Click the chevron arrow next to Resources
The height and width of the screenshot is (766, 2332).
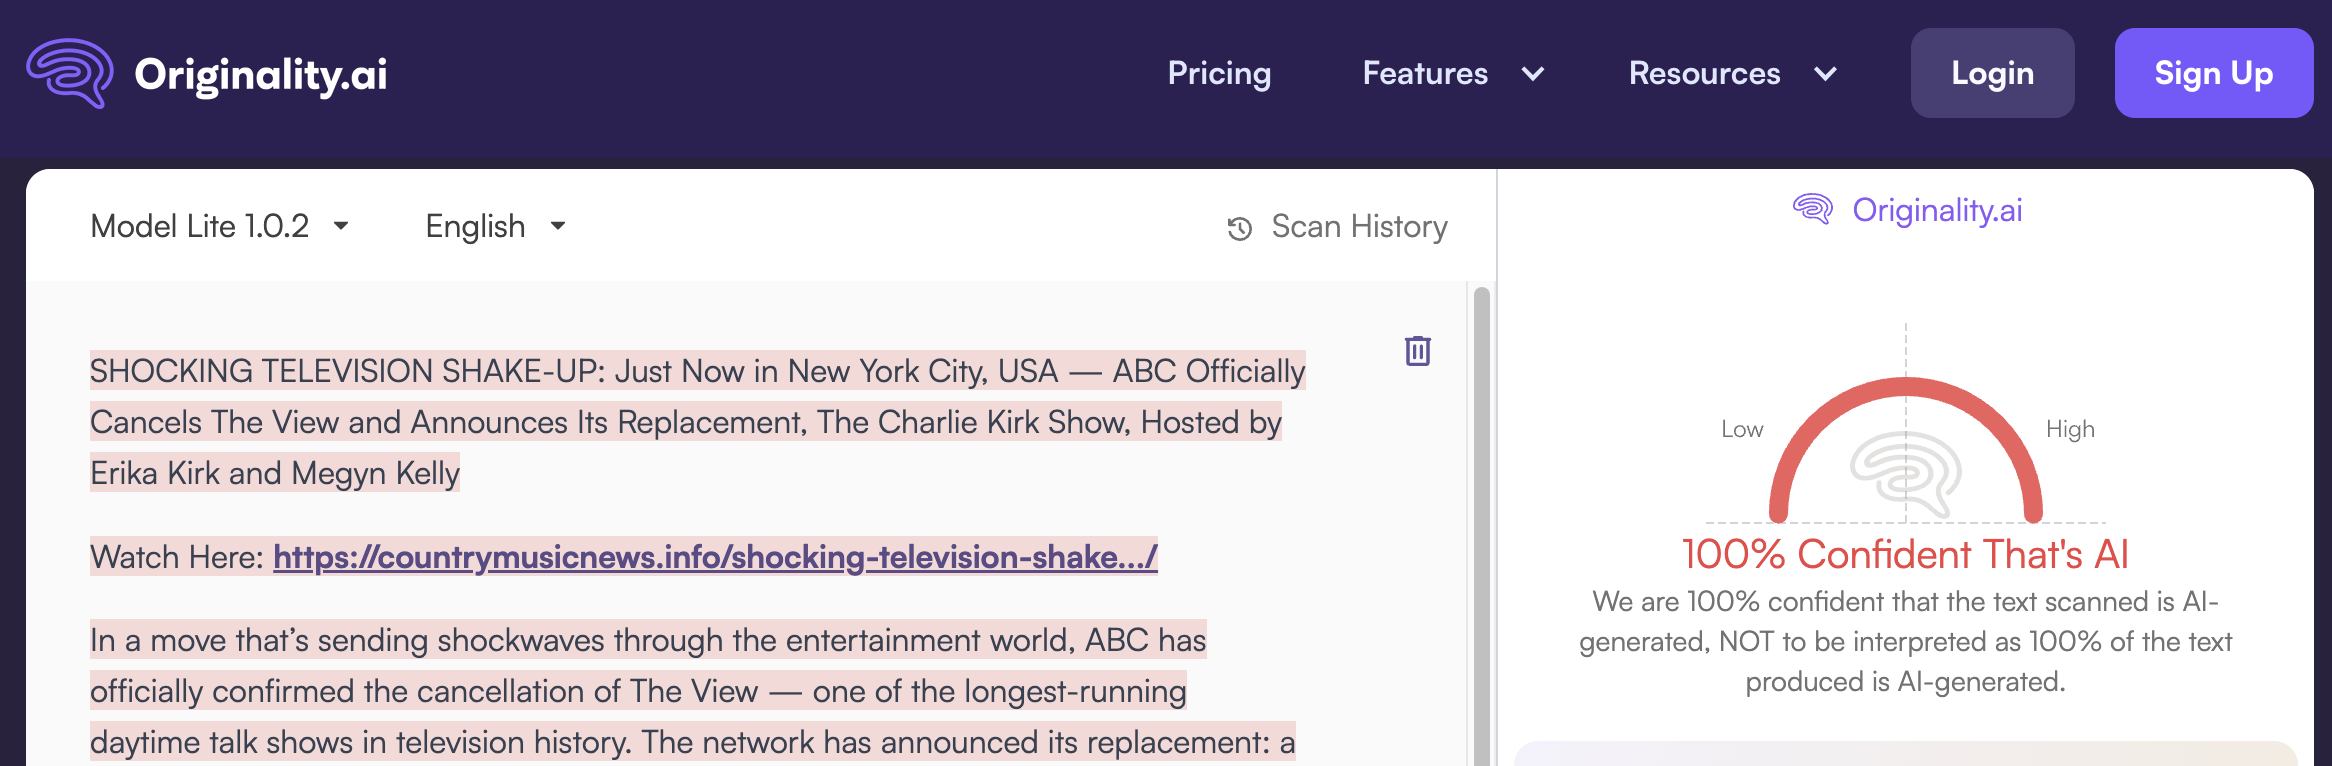pyautogui.click(x=1825, y=74)
